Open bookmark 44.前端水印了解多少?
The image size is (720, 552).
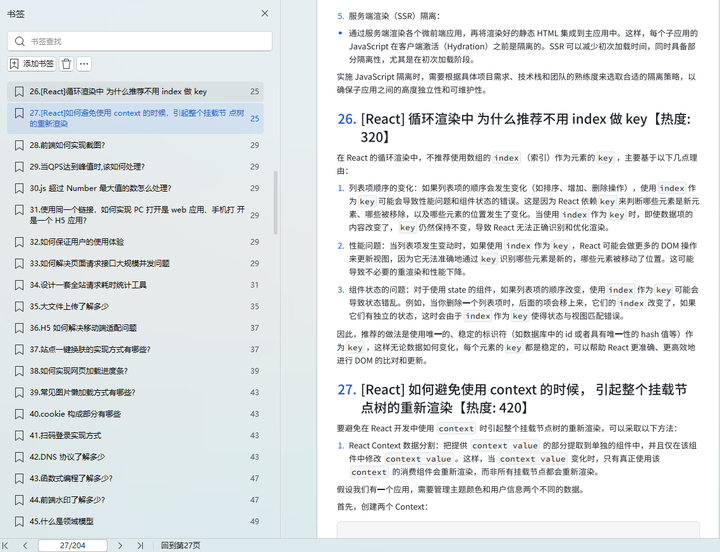pos(135,500)
